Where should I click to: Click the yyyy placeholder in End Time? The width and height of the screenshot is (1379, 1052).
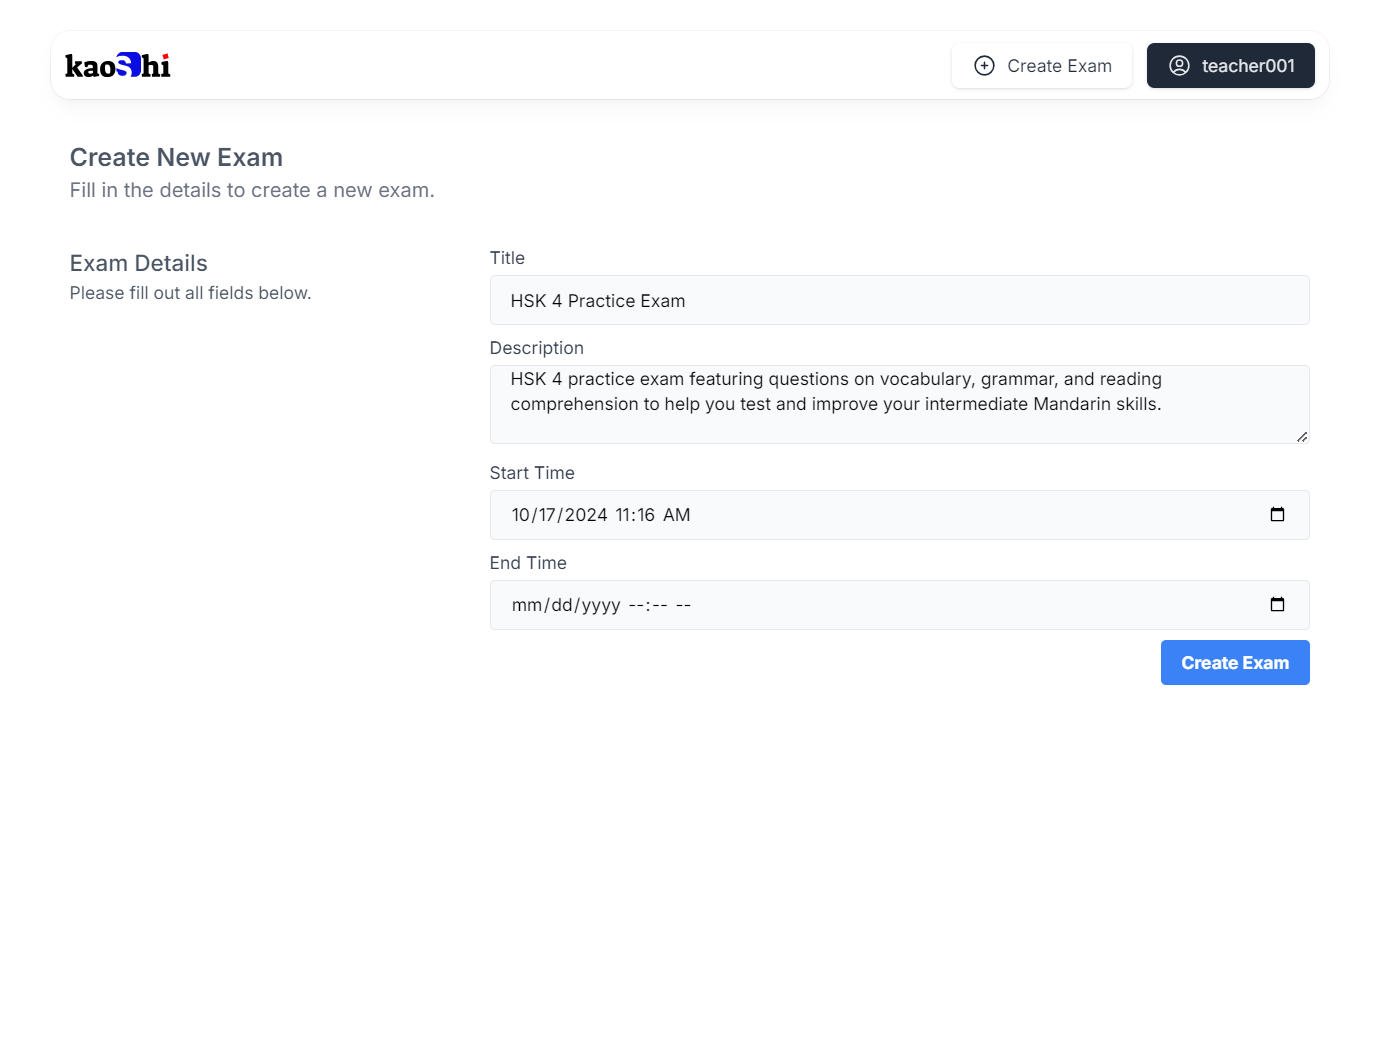pos(601,605)
